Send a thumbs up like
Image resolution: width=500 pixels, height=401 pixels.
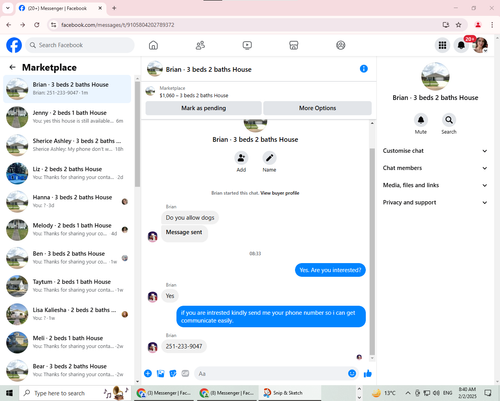point(368,373)
